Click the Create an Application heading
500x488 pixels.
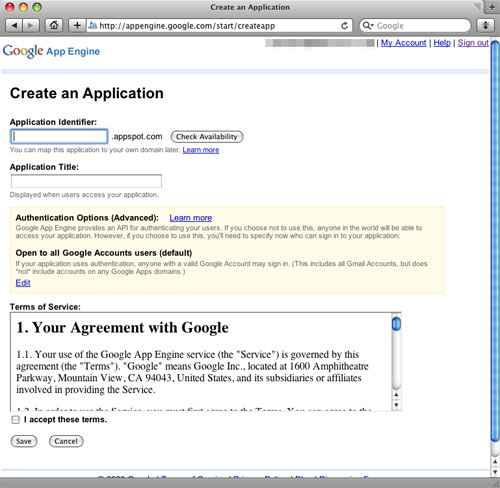coord(87,93)
